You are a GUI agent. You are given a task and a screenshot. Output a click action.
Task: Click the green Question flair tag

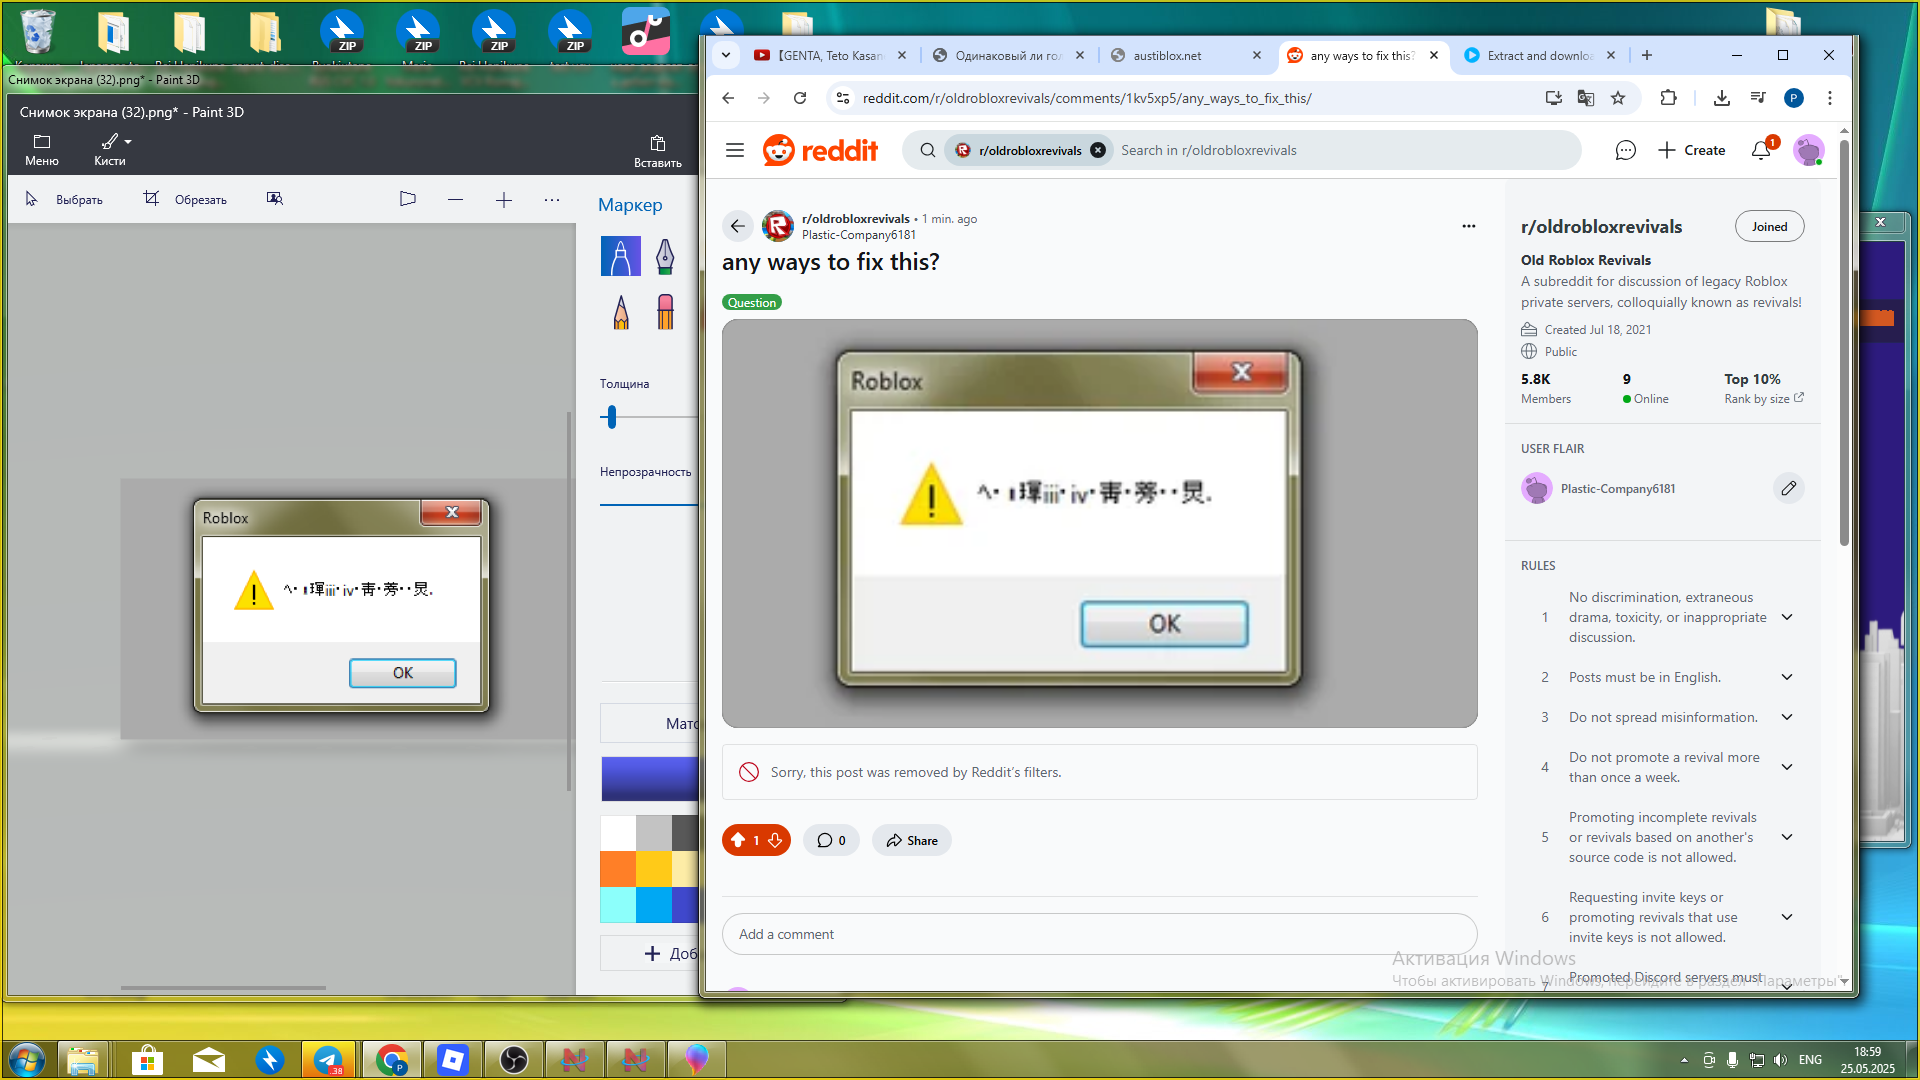752,303
